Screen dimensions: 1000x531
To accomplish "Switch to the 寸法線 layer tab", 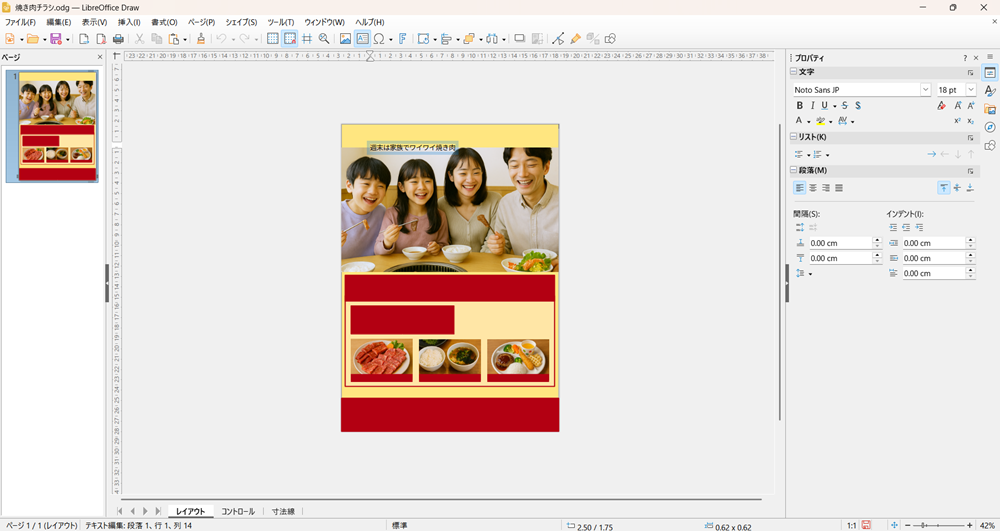I will tap(283, 511).
